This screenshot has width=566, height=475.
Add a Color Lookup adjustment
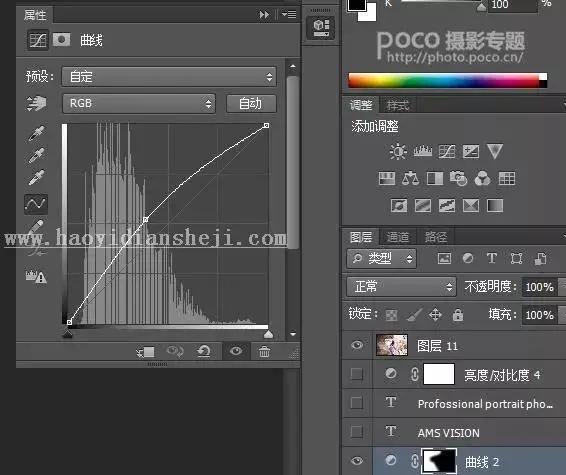tap(507, 178)
